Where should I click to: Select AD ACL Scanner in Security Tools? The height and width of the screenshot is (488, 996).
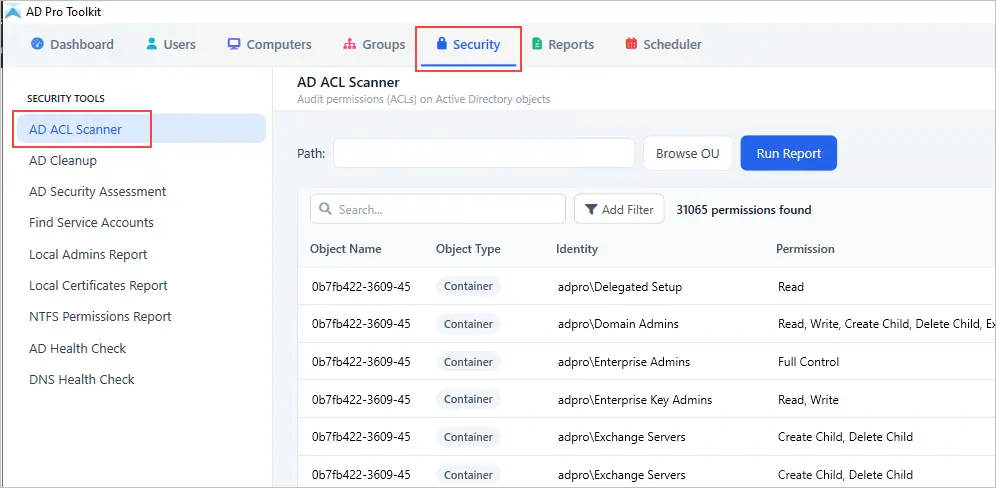coord(141,129)
